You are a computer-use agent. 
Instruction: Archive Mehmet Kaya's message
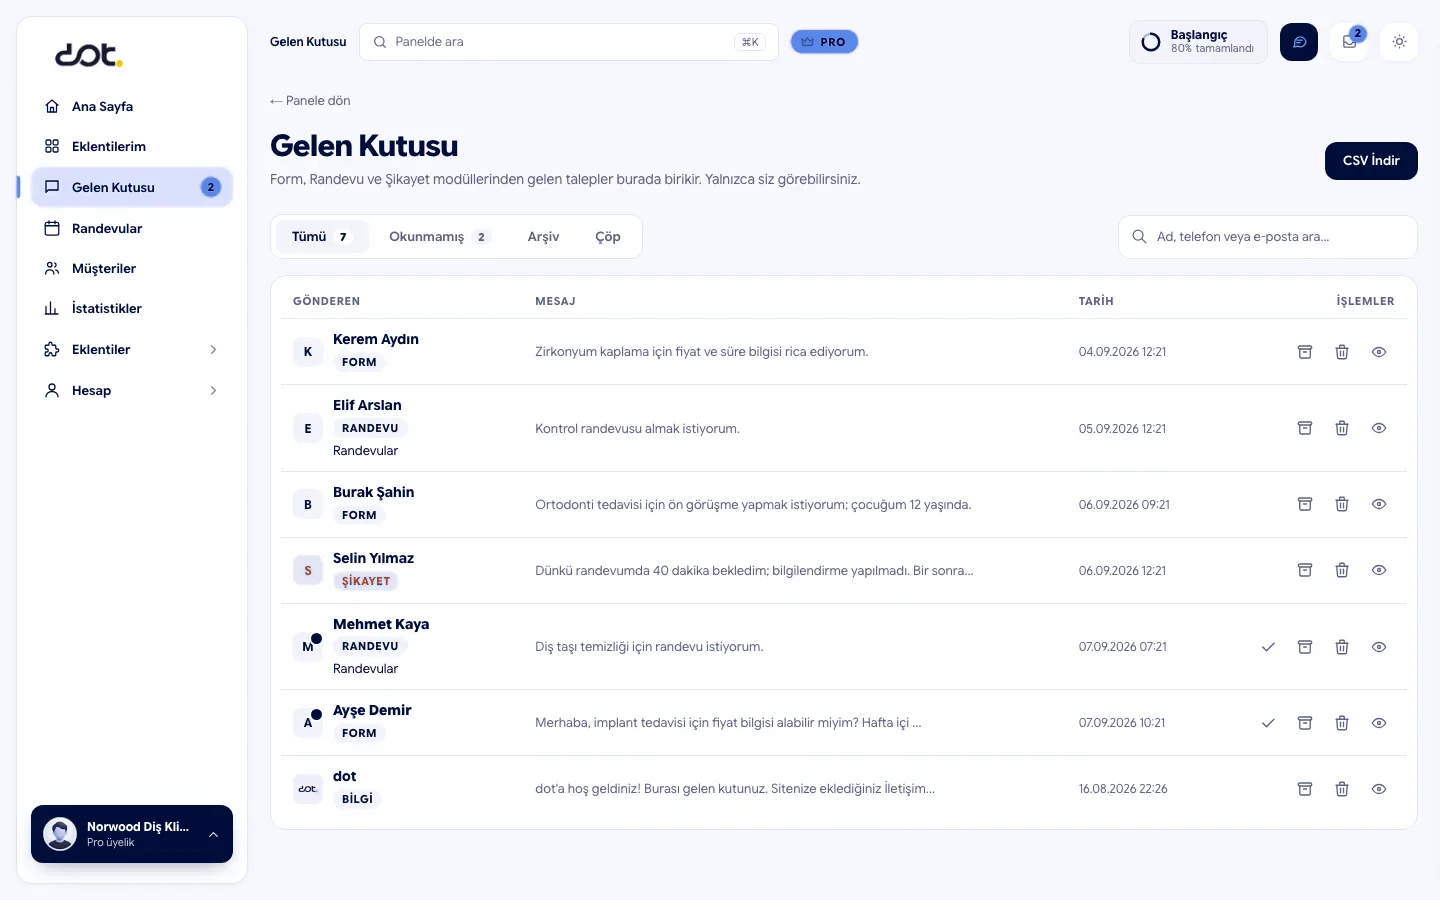click(x=1305, y=647)
